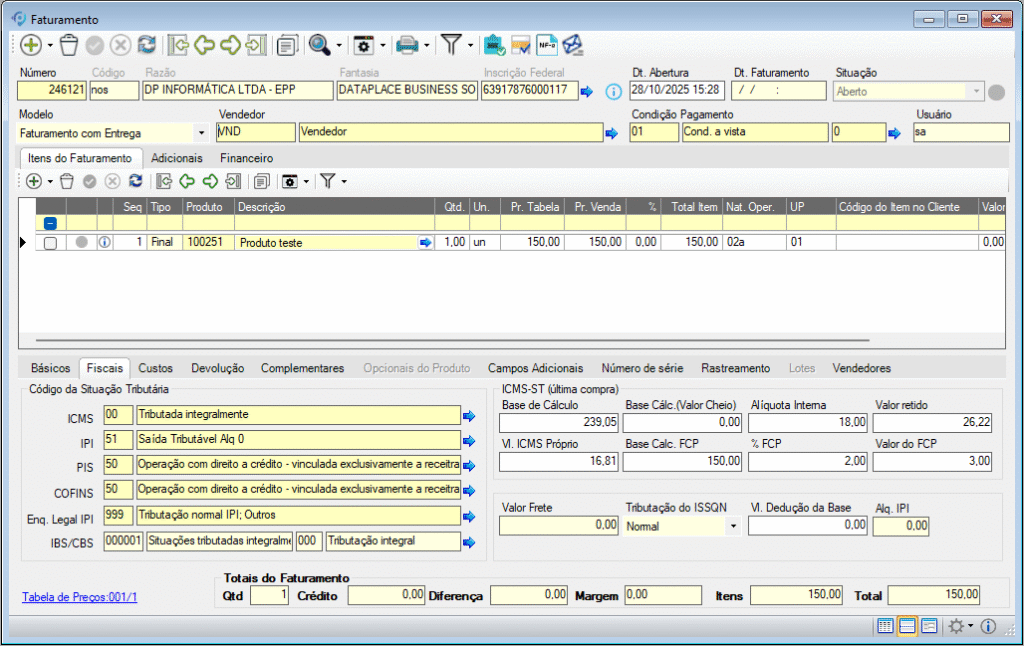1024x646 pixels.
Task: Click the printer icon in main toolbar
Action: (407, 45)
